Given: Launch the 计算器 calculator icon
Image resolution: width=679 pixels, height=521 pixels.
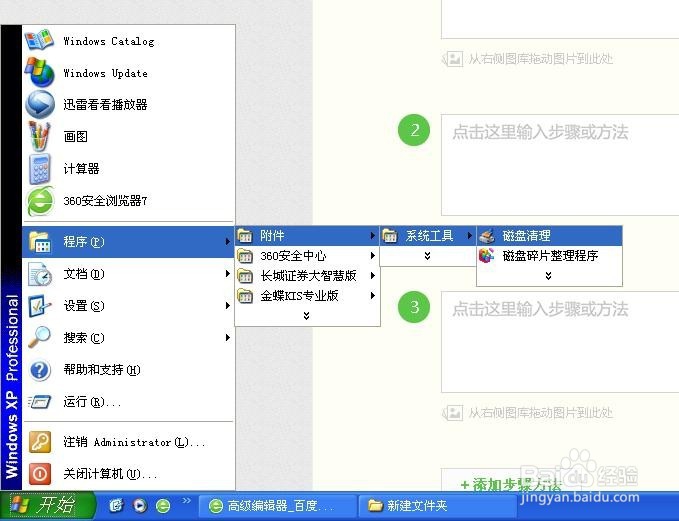Looking at the screenshot, I should pyautogui.click(x=39, y=168).
